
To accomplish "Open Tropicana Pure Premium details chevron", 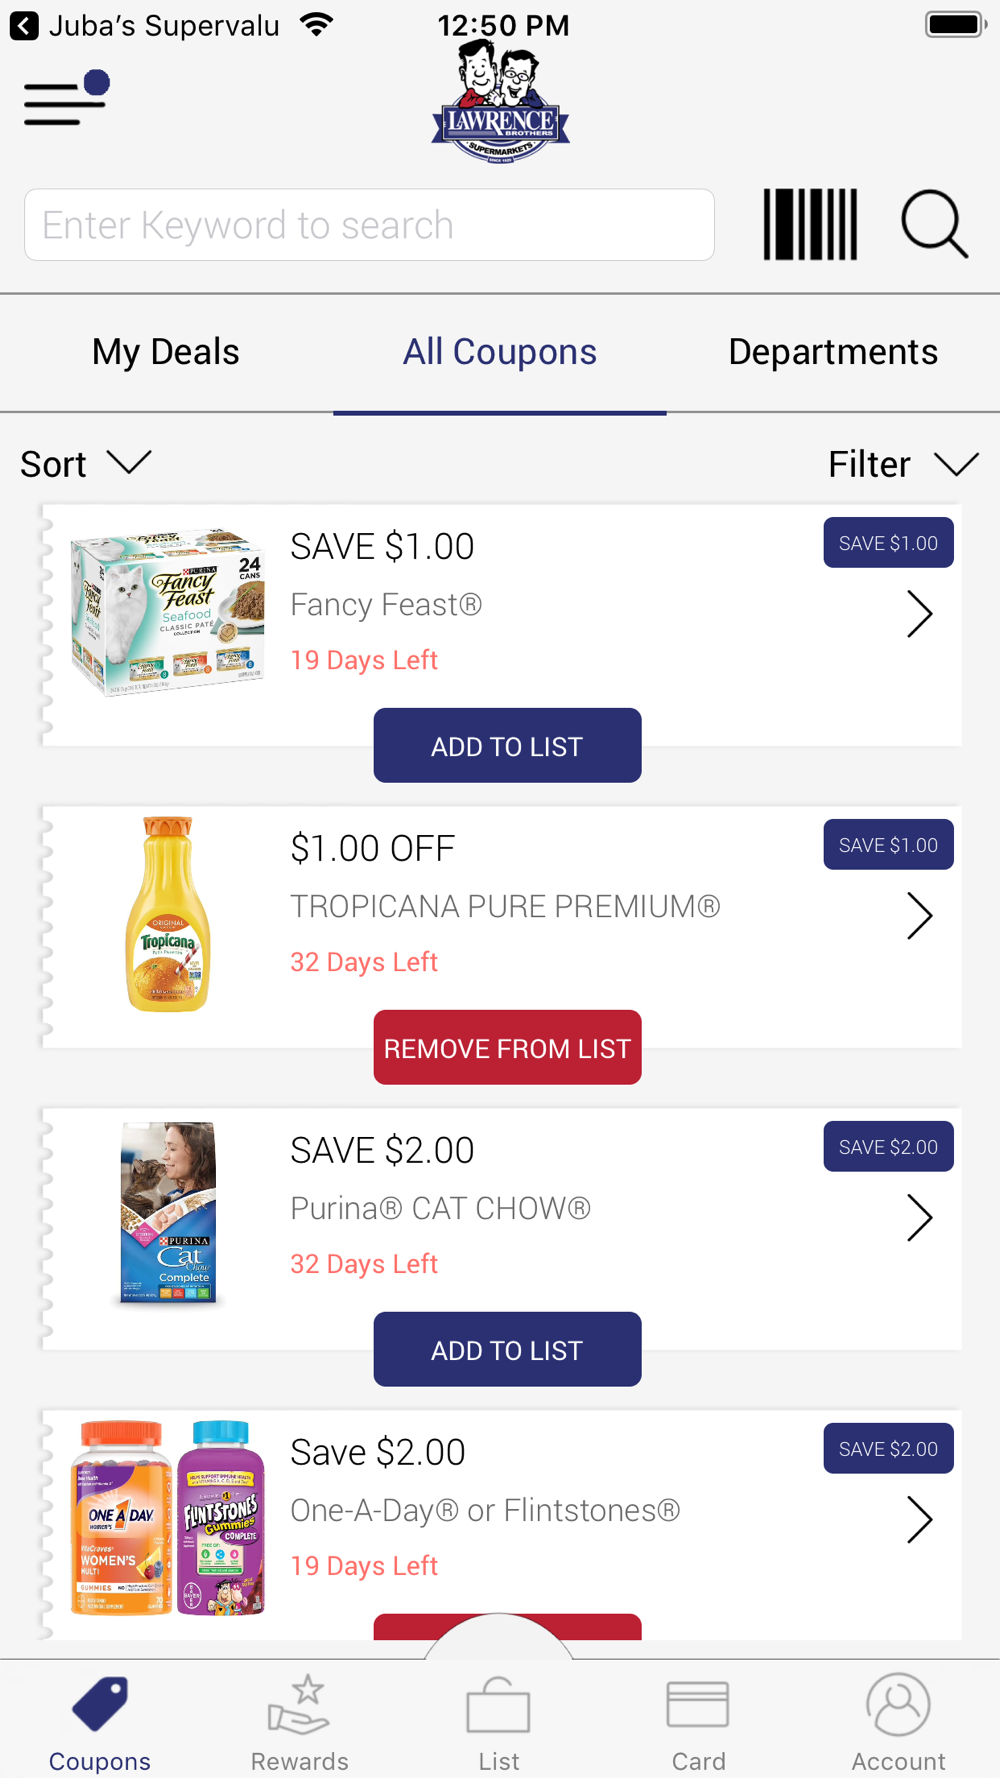I will click(x=919, y=916).
